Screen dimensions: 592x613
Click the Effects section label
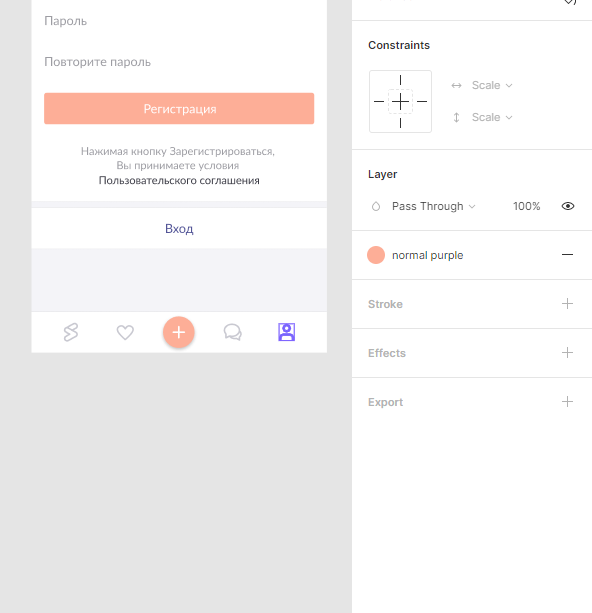387,353
